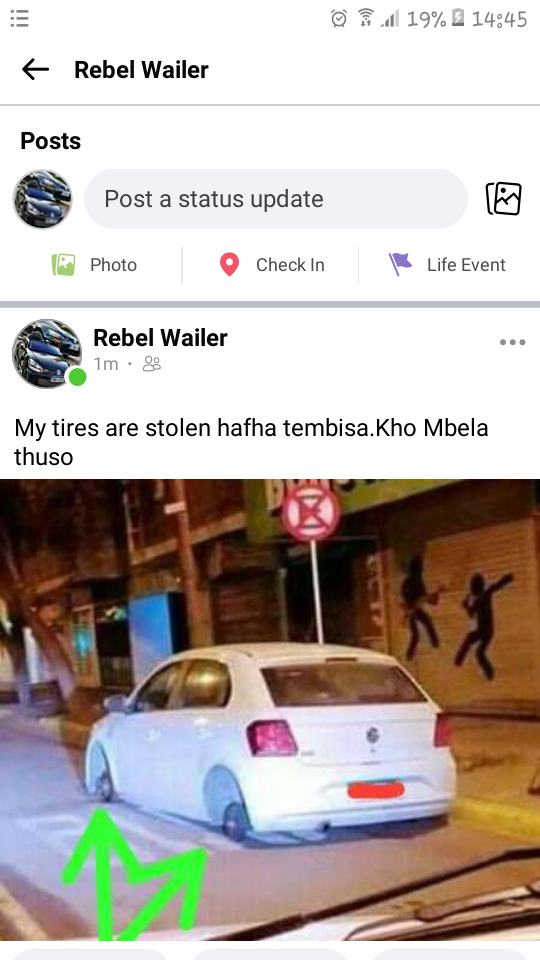Open the notification list icon in status bar
Viewport: 540px width, 960px height.
pyautogui.click(x=20, y=18)
